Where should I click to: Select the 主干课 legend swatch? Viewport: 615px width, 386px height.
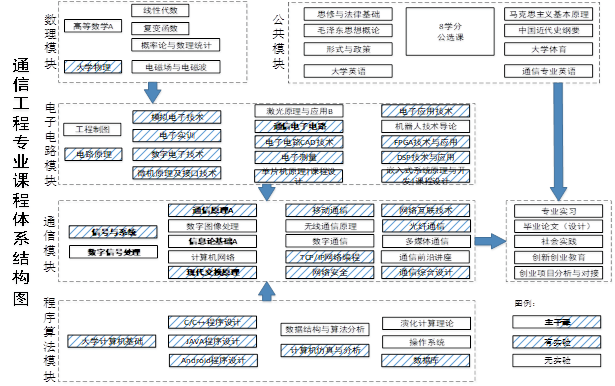(557, 322)
